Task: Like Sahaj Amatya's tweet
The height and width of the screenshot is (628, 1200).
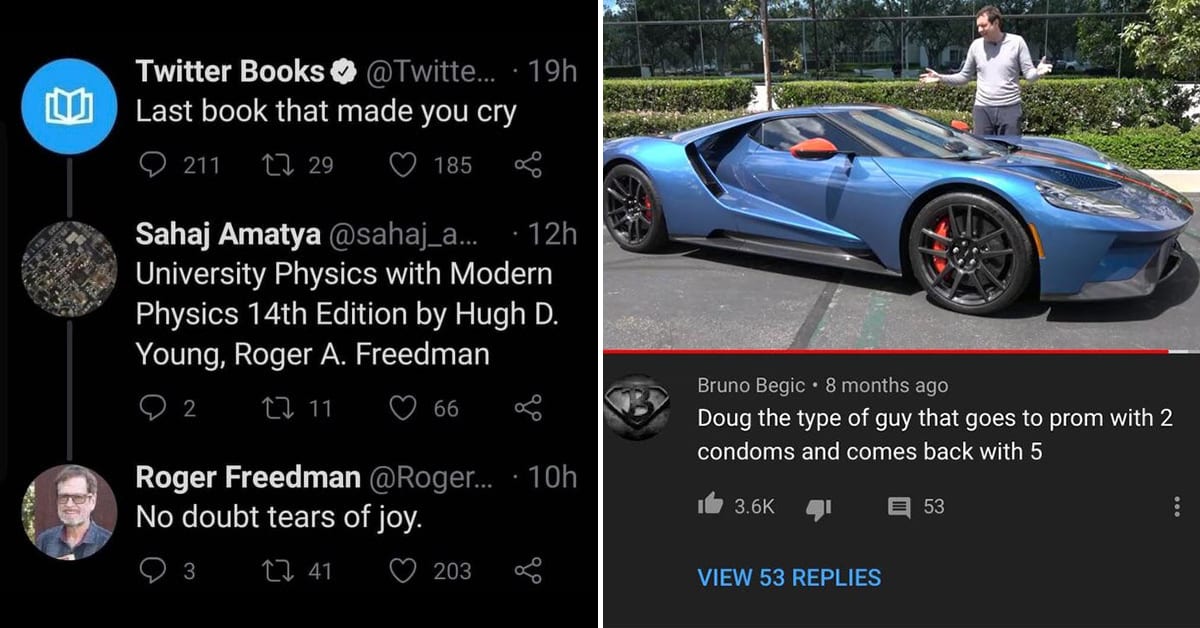Action: [x=402, y=407]
